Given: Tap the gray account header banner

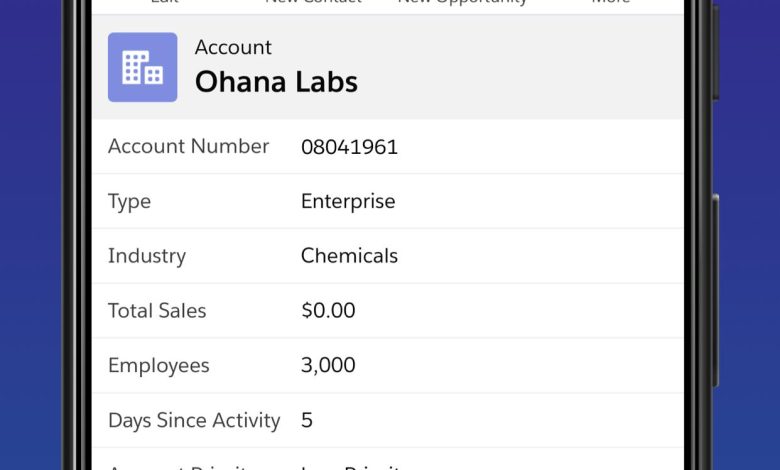Looking at the screenshot, I should [x=388, y=67].
